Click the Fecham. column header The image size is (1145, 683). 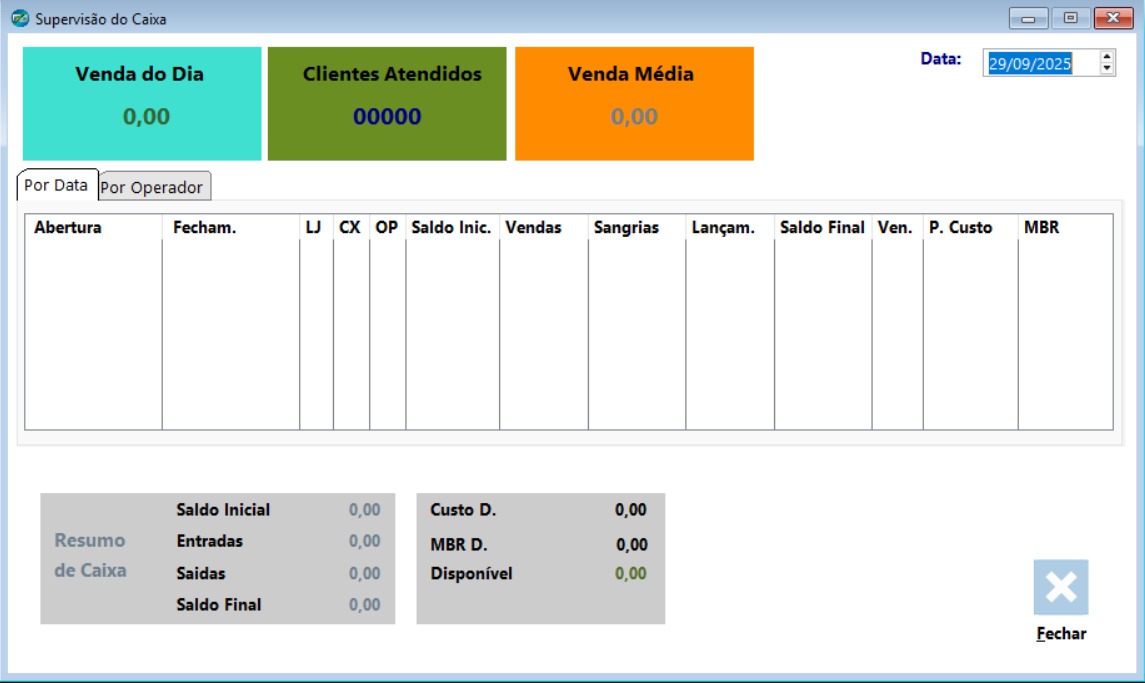coord(230,227)
